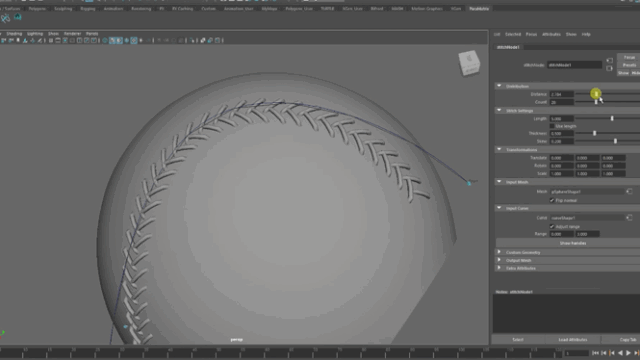
Task: Collapse the Transformations section
Action: pos(499,150)
